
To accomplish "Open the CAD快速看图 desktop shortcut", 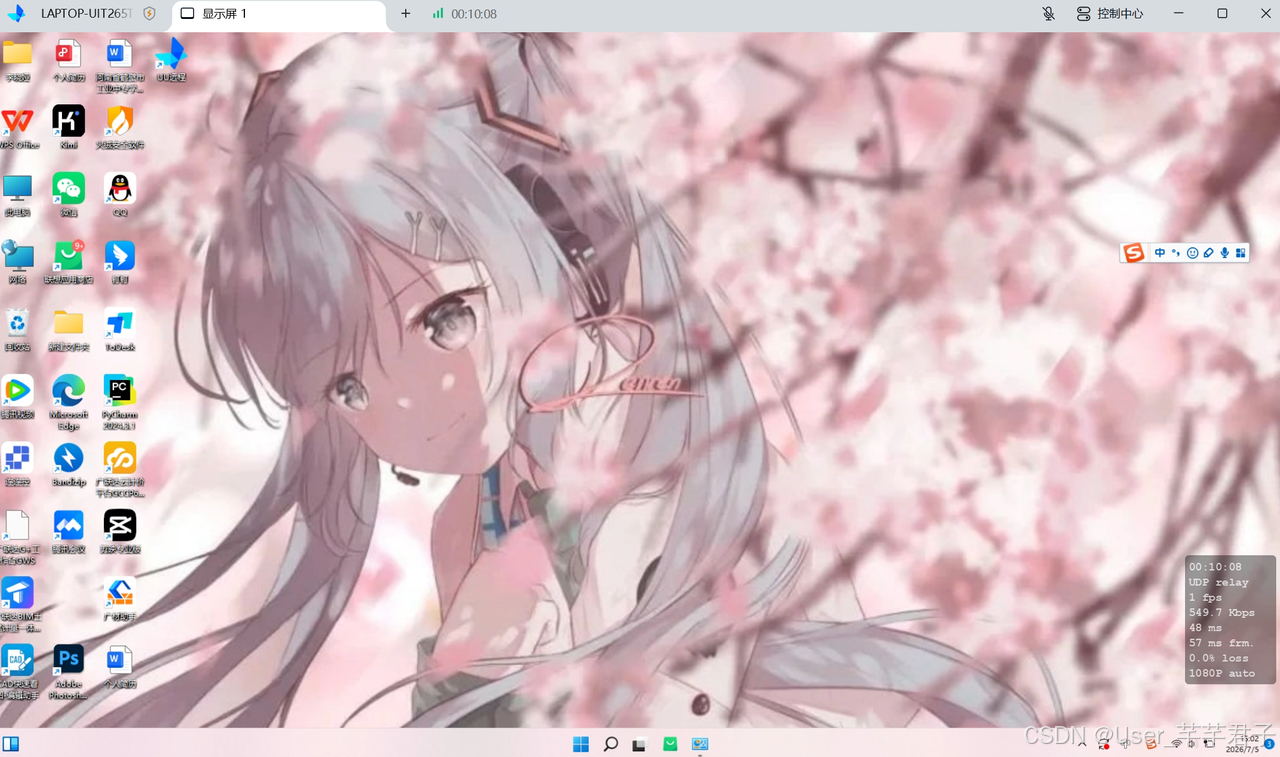I will click(x=18, y=672).
